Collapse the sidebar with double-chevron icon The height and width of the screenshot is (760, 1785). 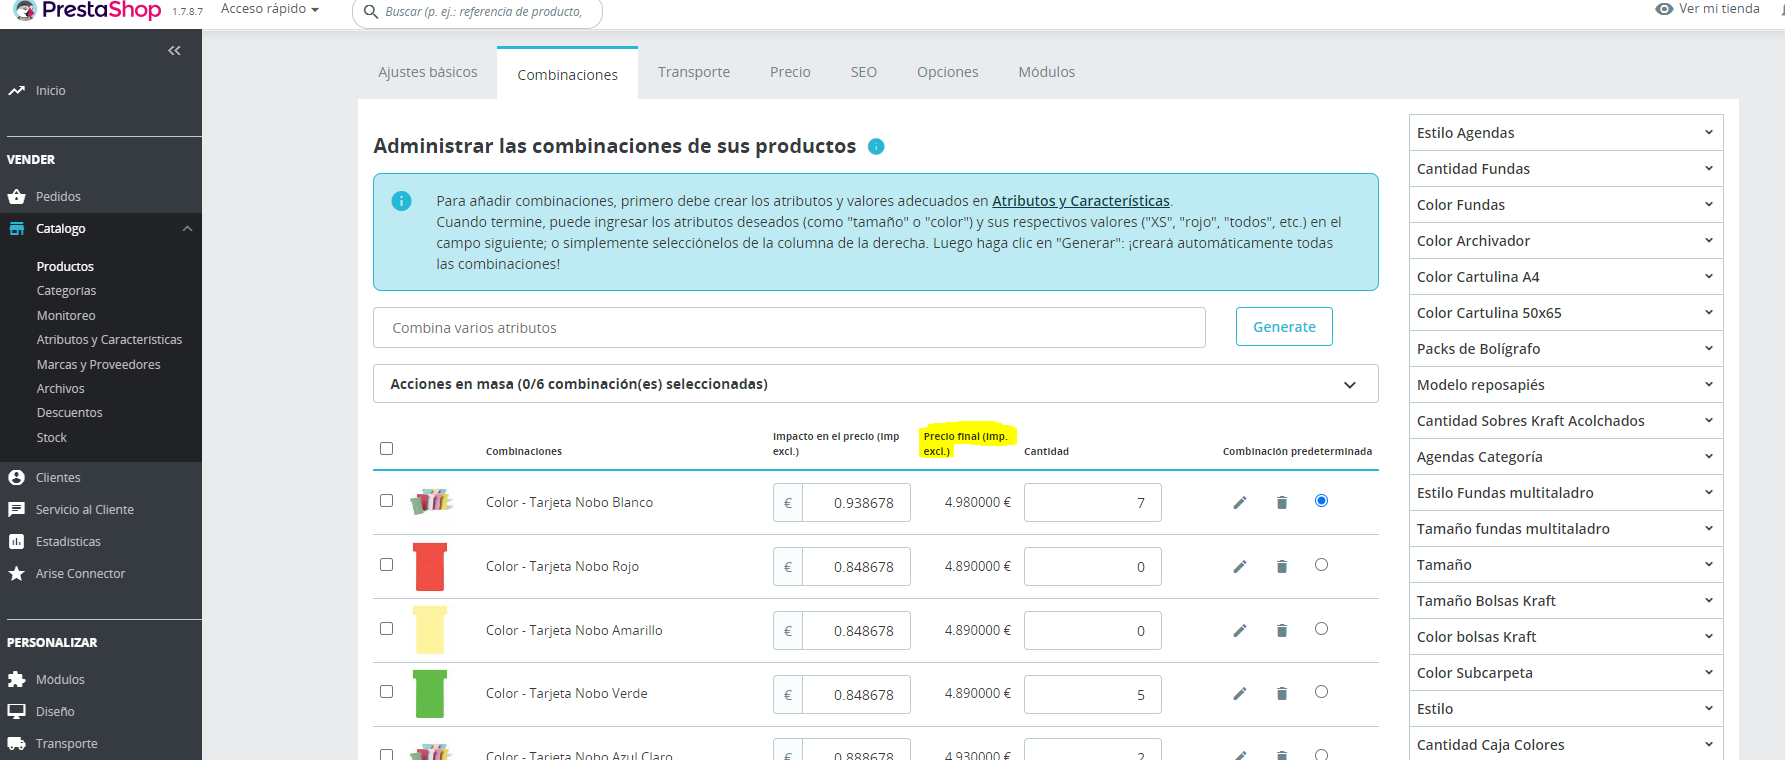coord(174,50)
